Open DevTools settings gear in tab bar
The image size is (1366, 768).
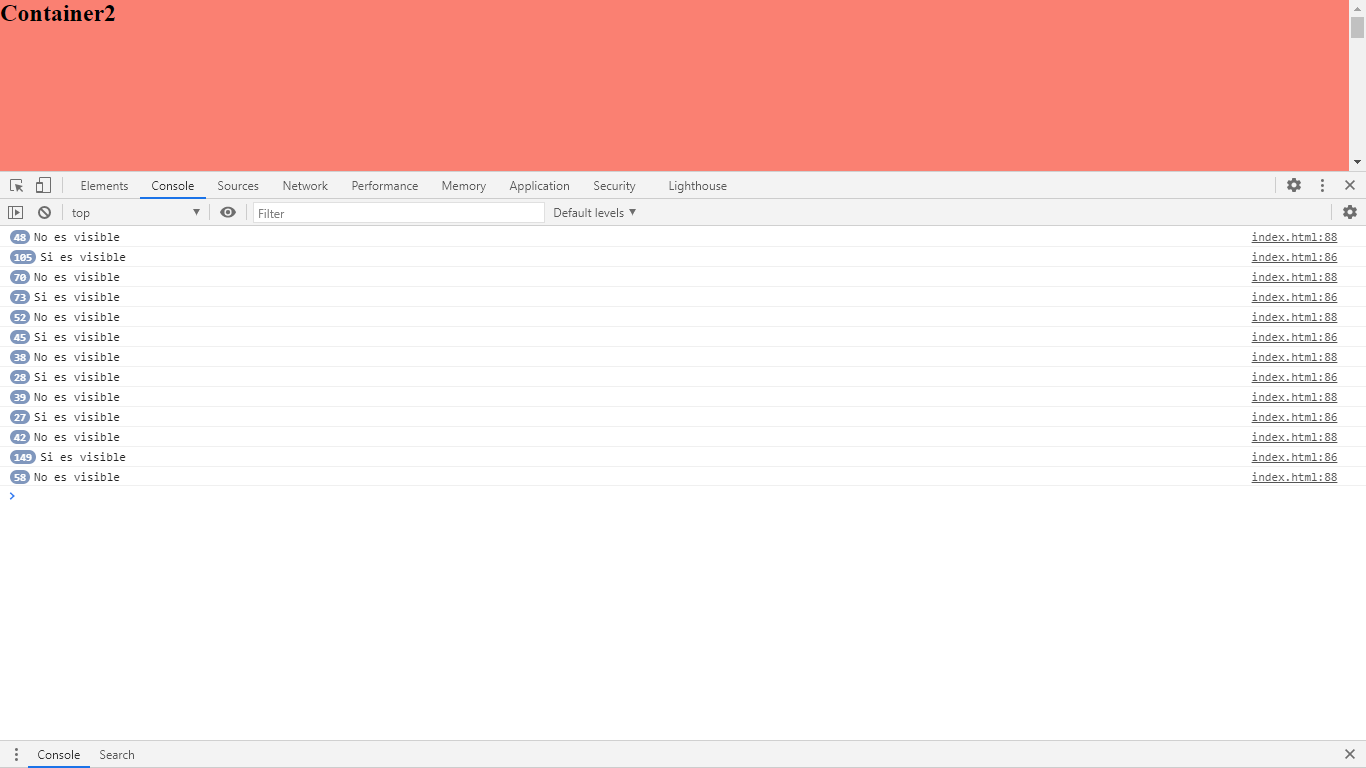click(1294, 185)
